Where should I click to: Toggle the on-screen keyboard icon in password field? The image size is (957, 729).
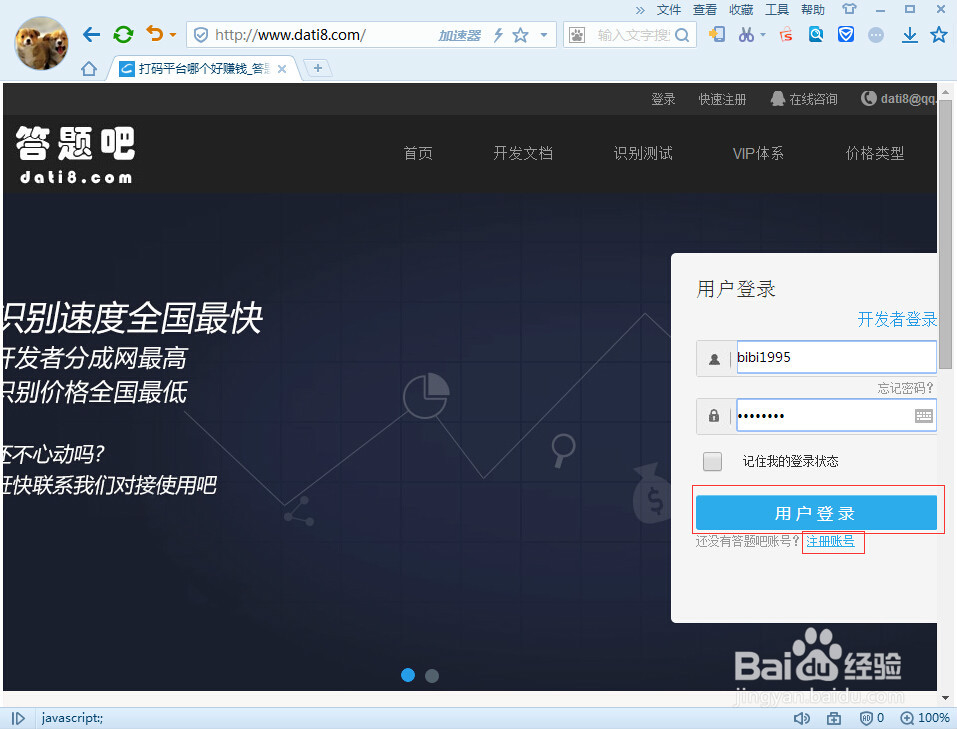[x=923, y=414]
